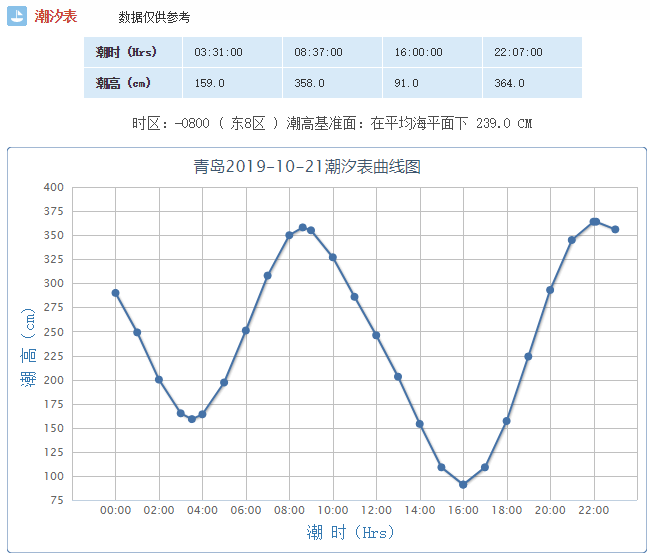Click tide time cell 22:07:00
Image resolution: width=650 pixels, height=558 pixels.
point(532,52)
